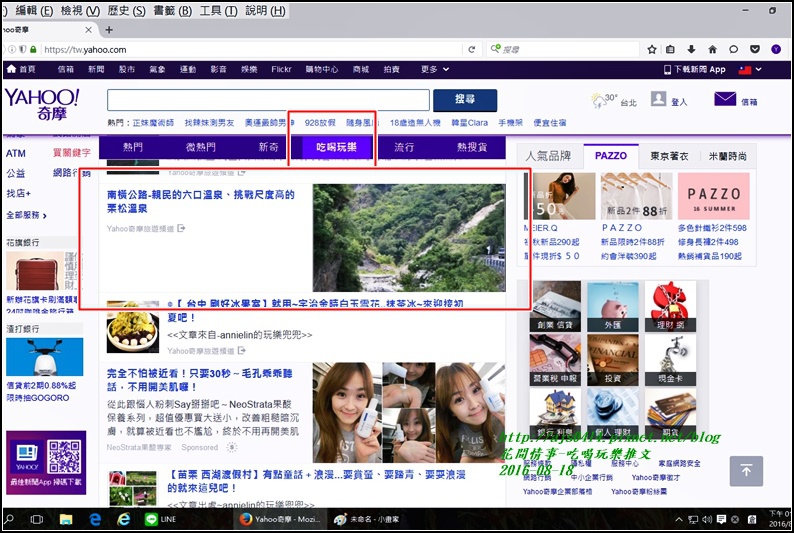The width and height of the screenshot is (794, 533).
Task: Switch to the 流行 tab
Action: click(x=404, y=147)
